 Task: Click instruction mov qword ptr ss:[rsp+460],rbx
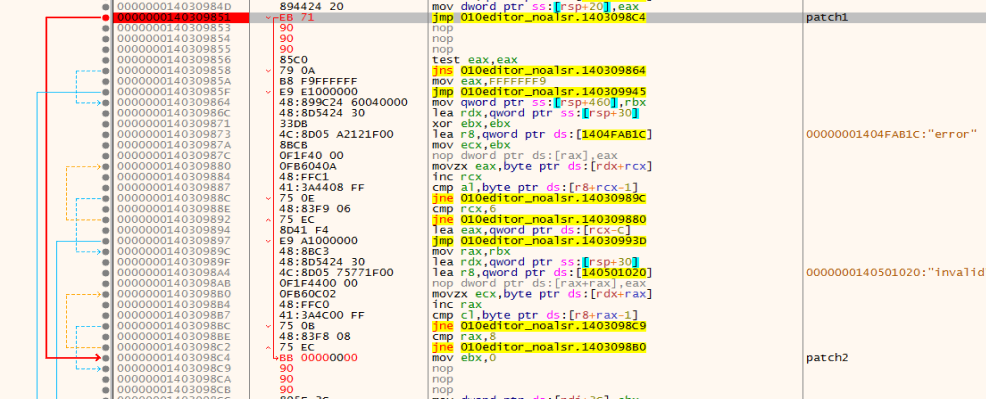pyautogui.click(x=539, y=102)
